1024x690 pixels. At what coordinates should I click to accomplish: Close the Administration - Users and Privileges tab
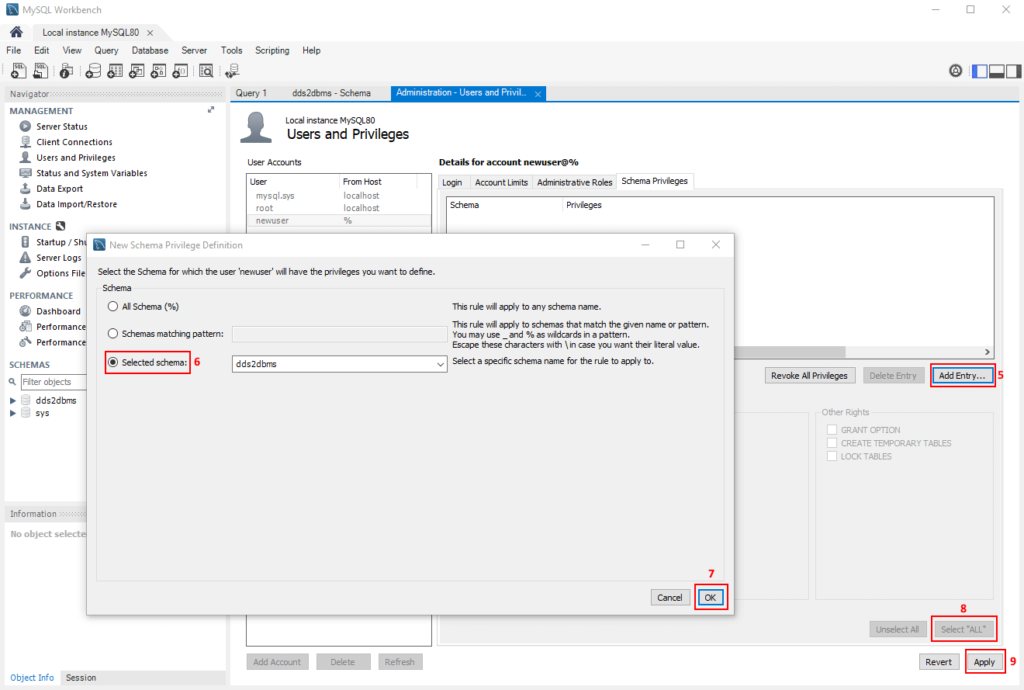pos(537,94)
